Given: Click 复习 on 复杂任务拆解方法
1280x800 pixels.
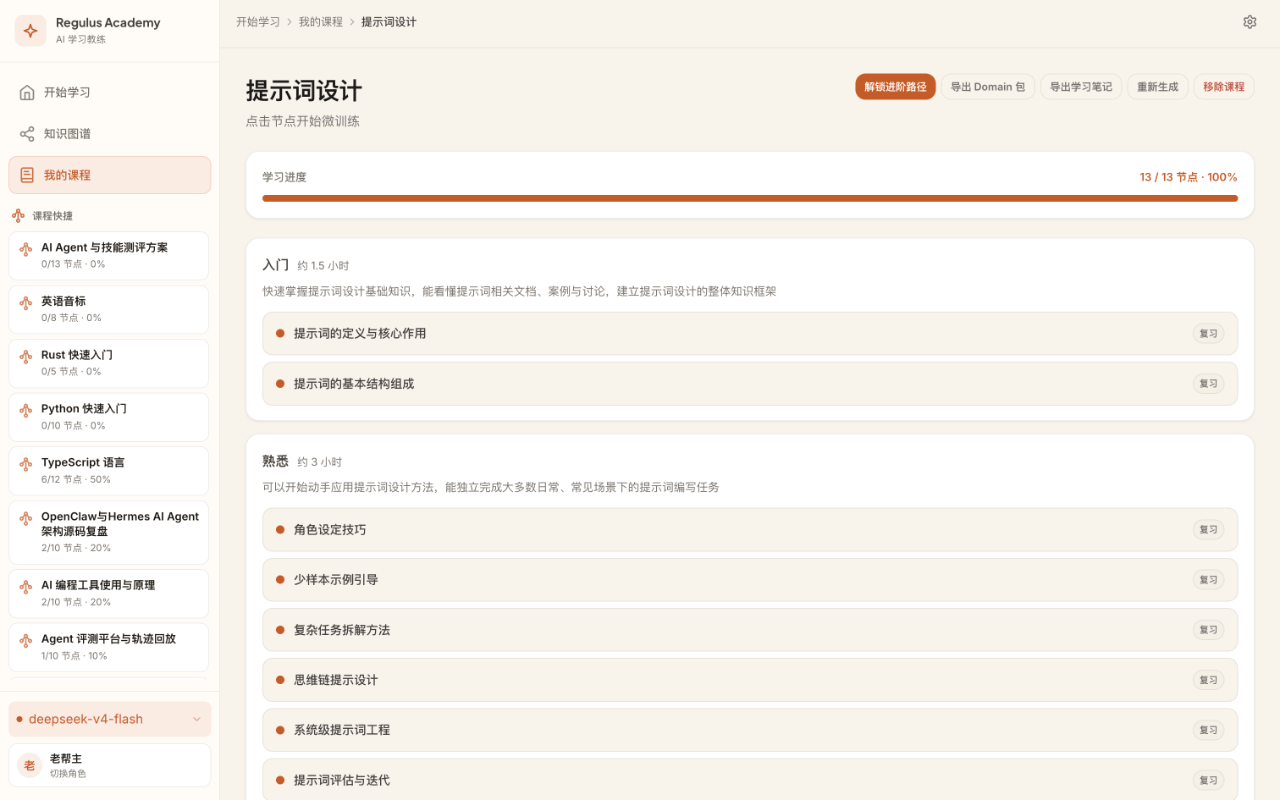Looking at the screenshot, I should (x=1209, y=630).
